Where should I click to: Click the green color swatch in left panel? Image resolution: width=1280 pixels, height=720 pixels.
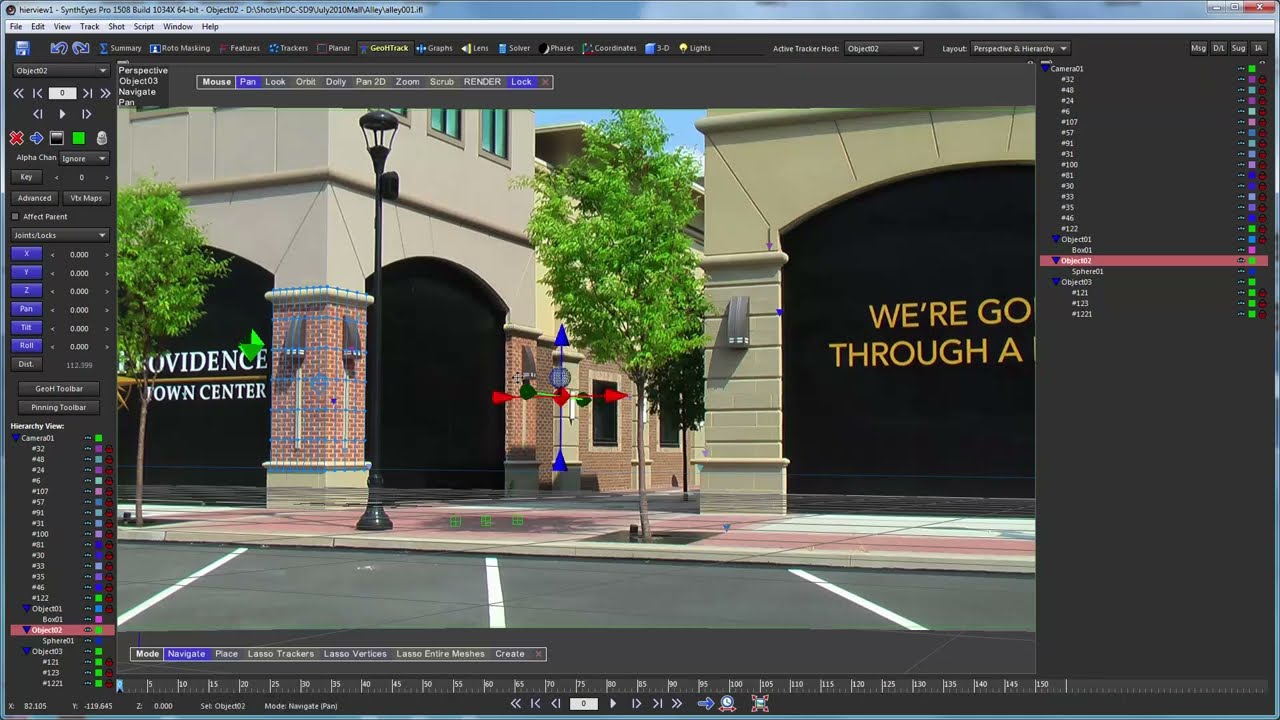tap(78, 138)
